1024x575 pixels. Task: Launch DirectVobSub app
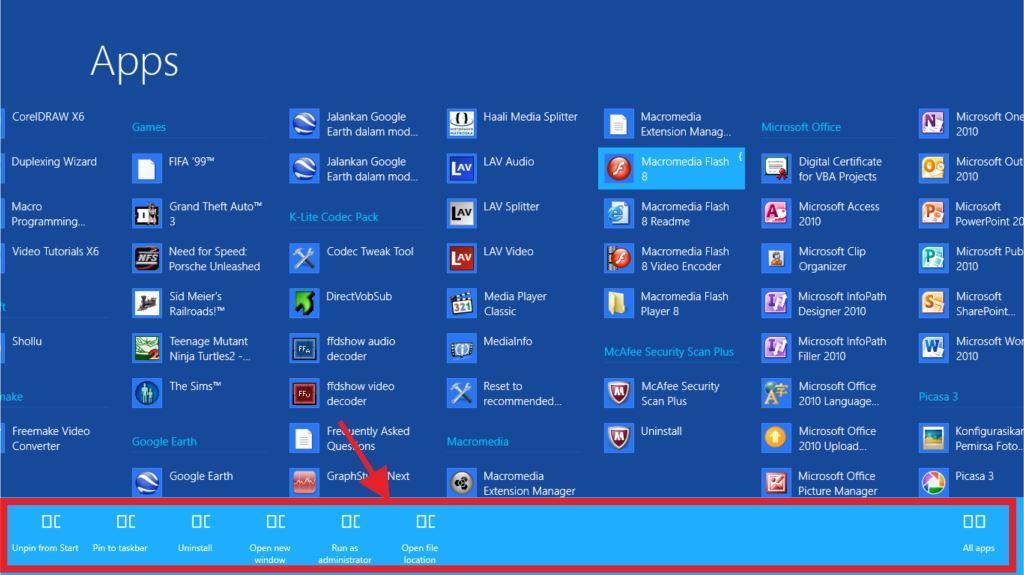(341, 304)
